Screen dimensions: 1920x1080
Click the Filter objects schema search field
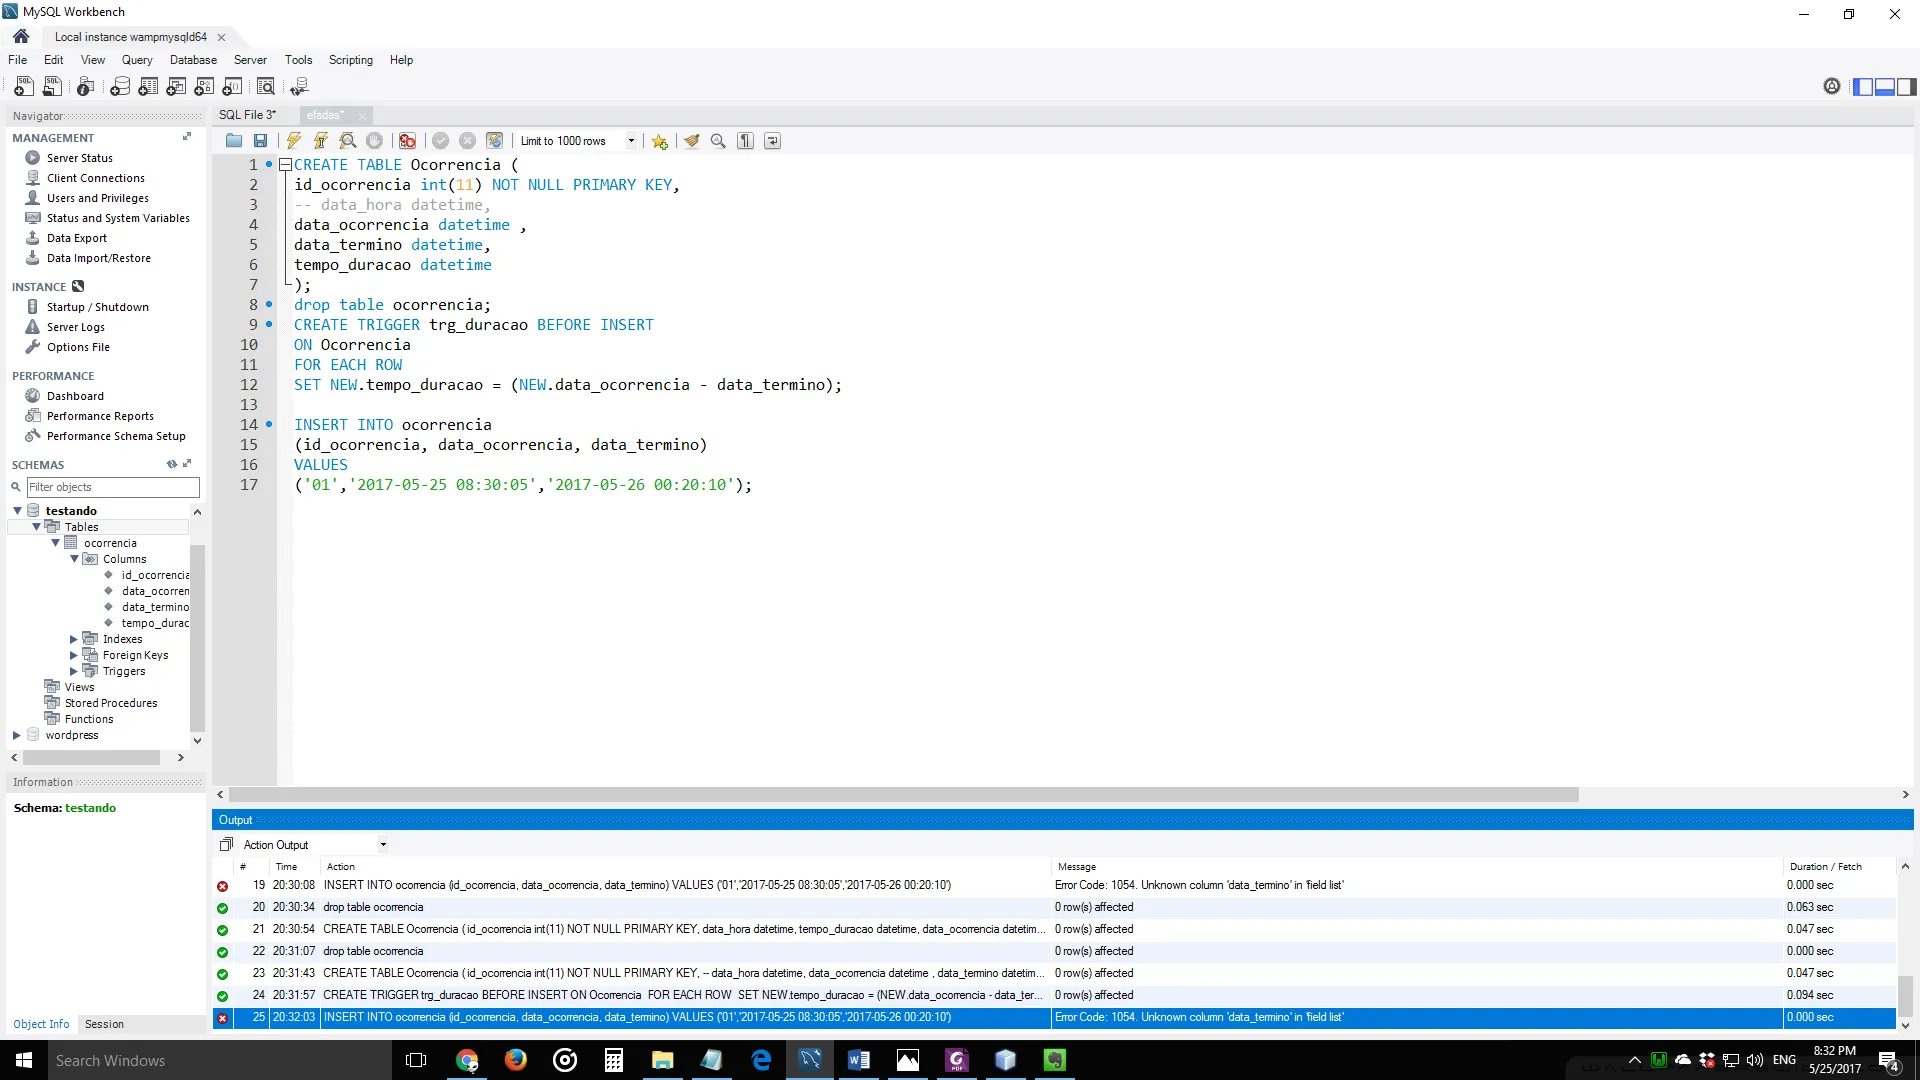(112, 487)
